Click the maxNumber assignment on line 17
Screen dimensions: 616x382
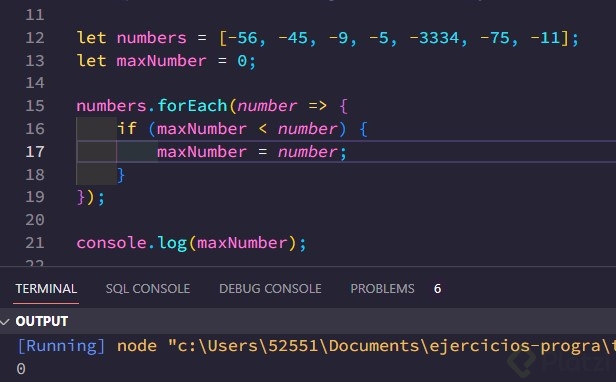252,152
